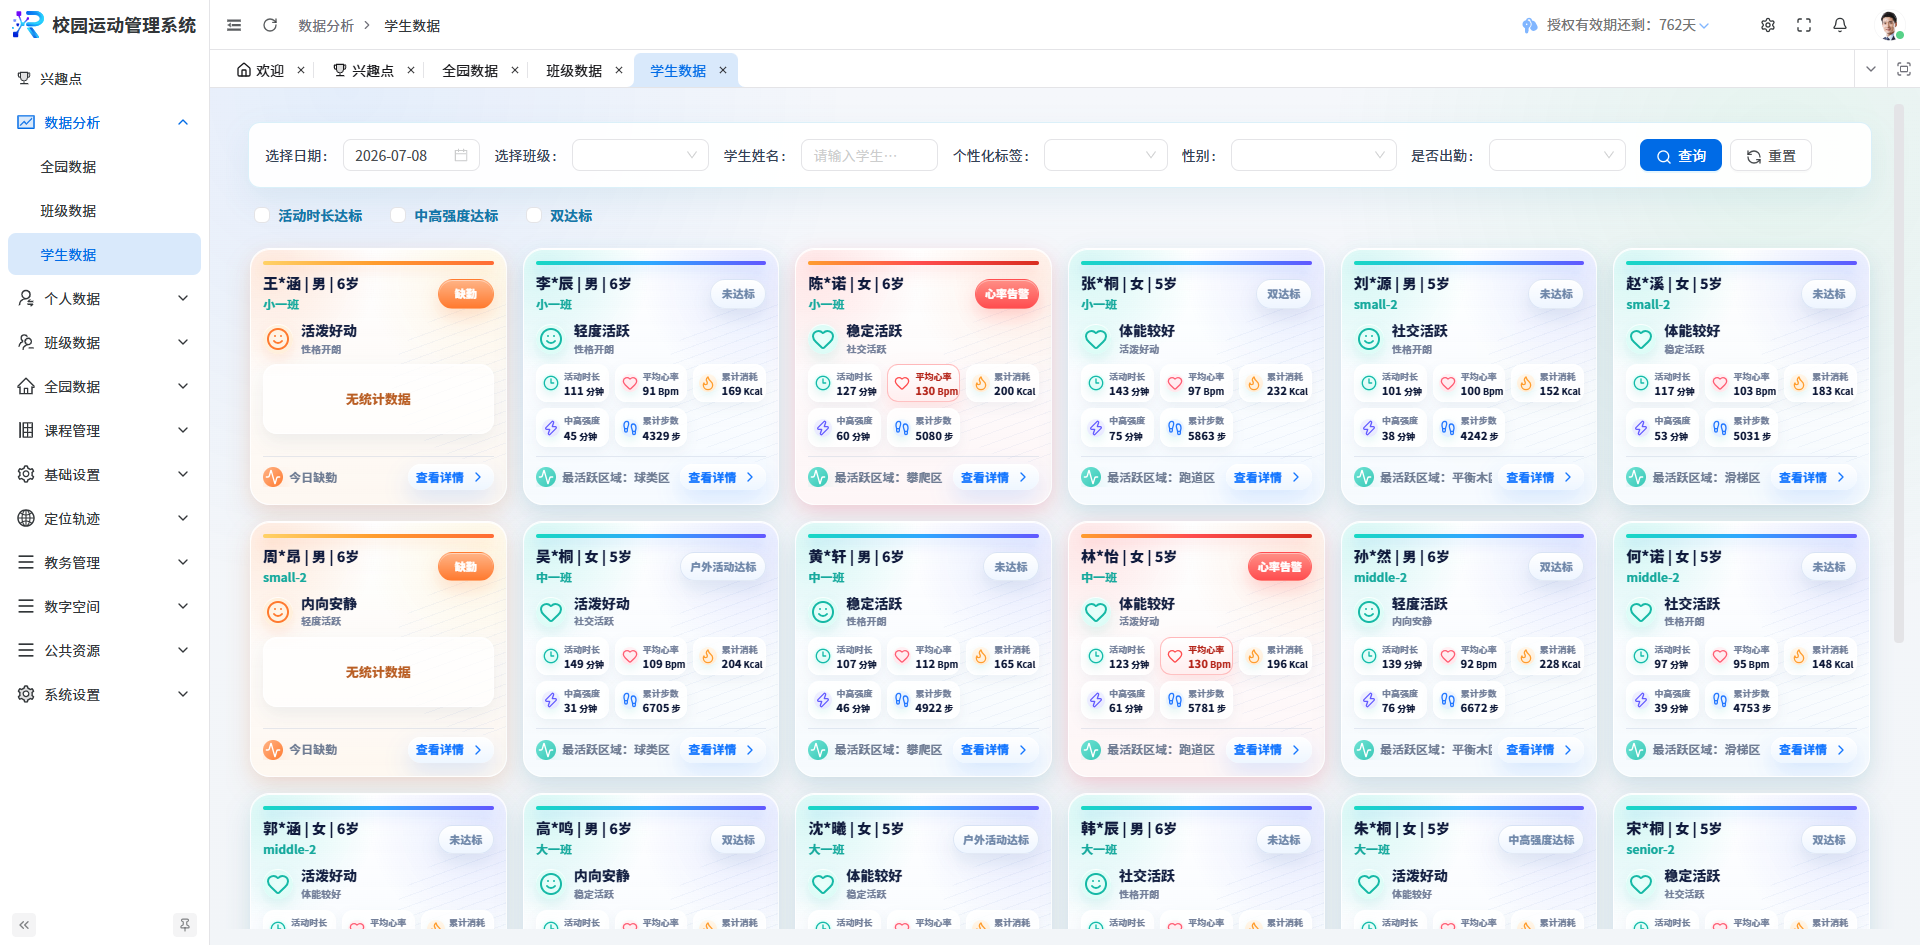Toggle fullscreen mode icon

1804,25
